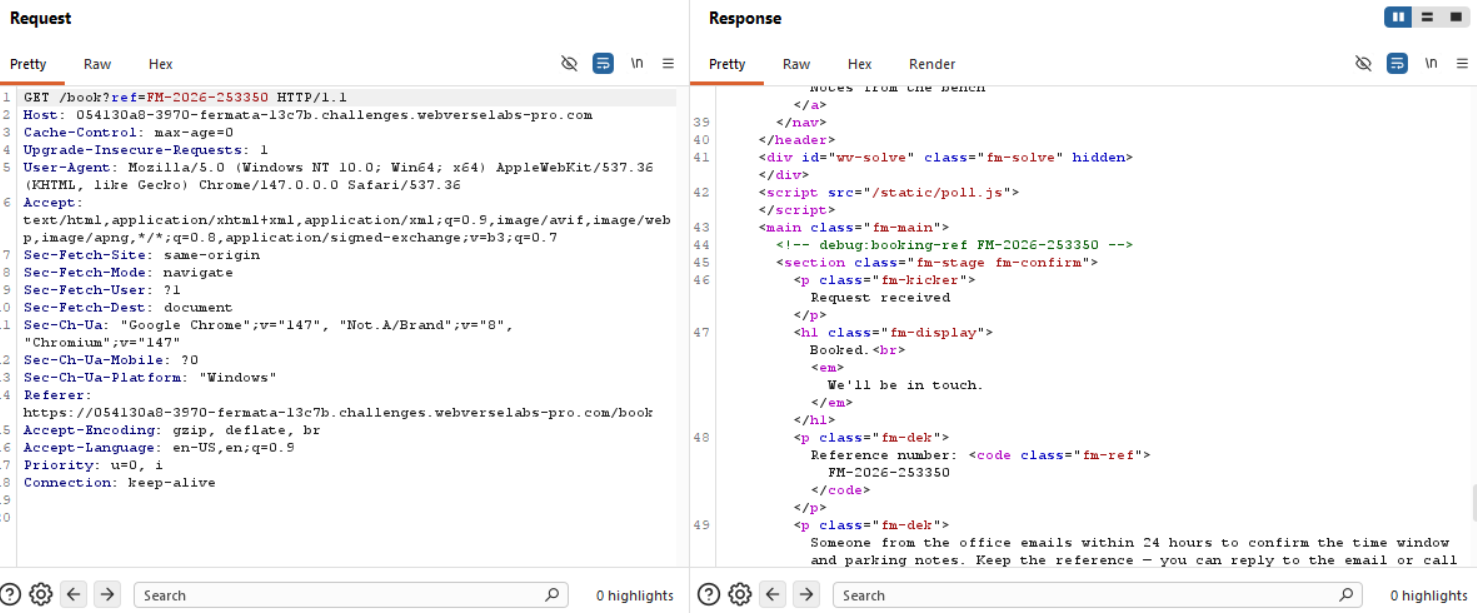
Task: Switch Request view to Raw tab
Action: point(97,64)
